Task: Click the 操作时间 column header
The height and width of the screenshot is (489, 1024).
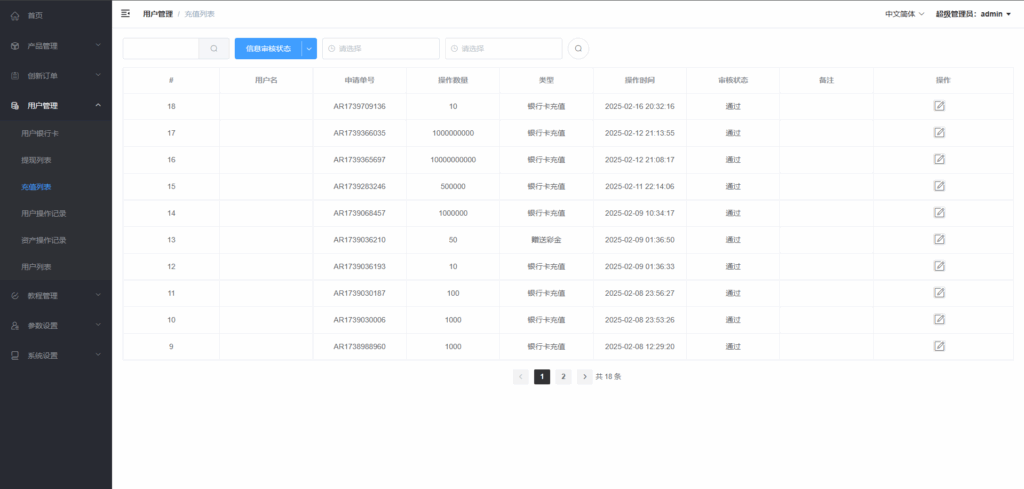Action: tap(639, 80)
